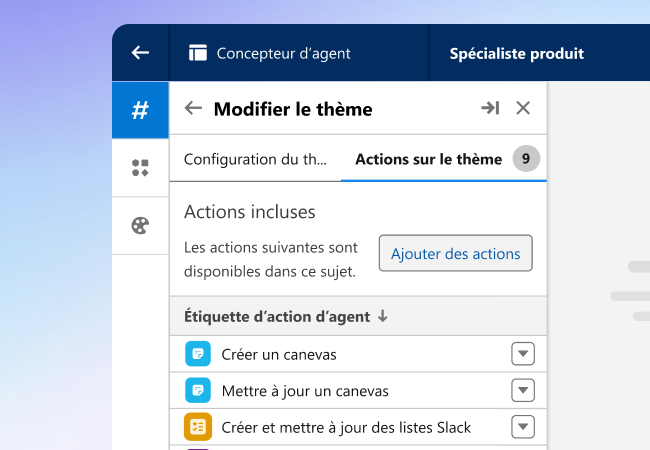
Task: Click the Spécialiste produit agent title
Action: click(517, 53)
